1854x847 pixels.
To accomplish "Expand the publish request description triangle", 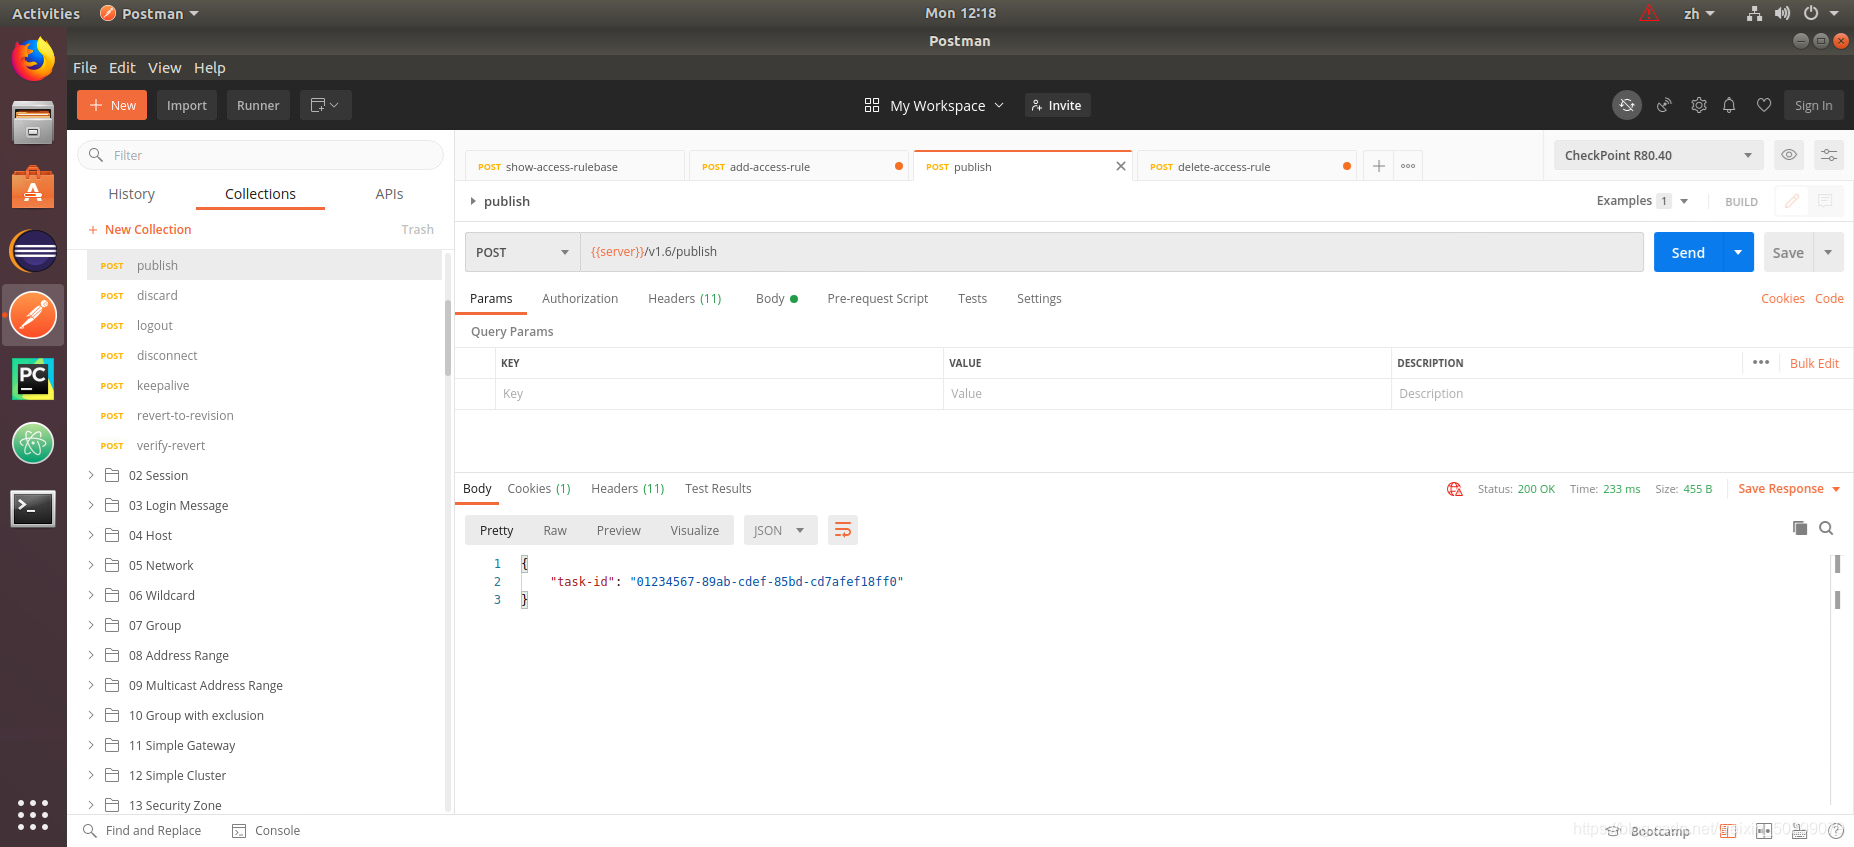I will click(x=473, y=201).
